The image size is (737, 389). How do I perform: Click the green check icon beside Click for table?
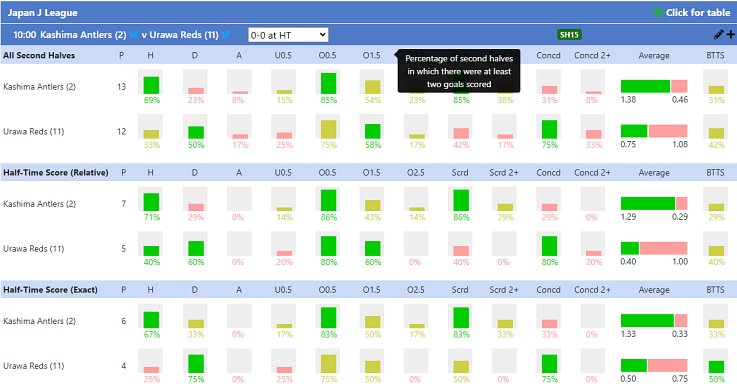(x=658, y=12)
